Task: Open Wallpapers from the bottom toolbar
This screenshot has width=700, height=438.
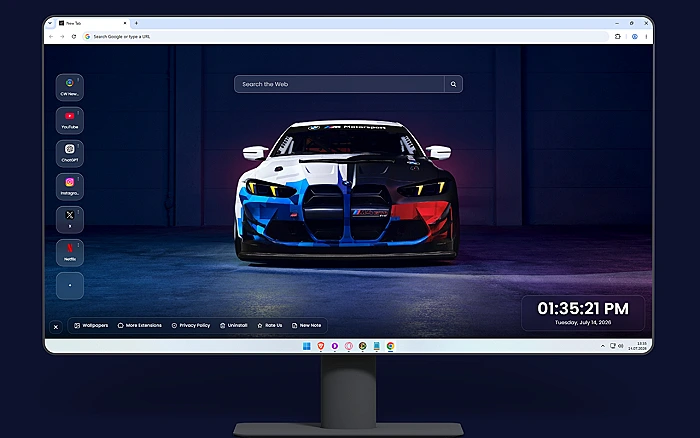Action: tap(91, 325)
